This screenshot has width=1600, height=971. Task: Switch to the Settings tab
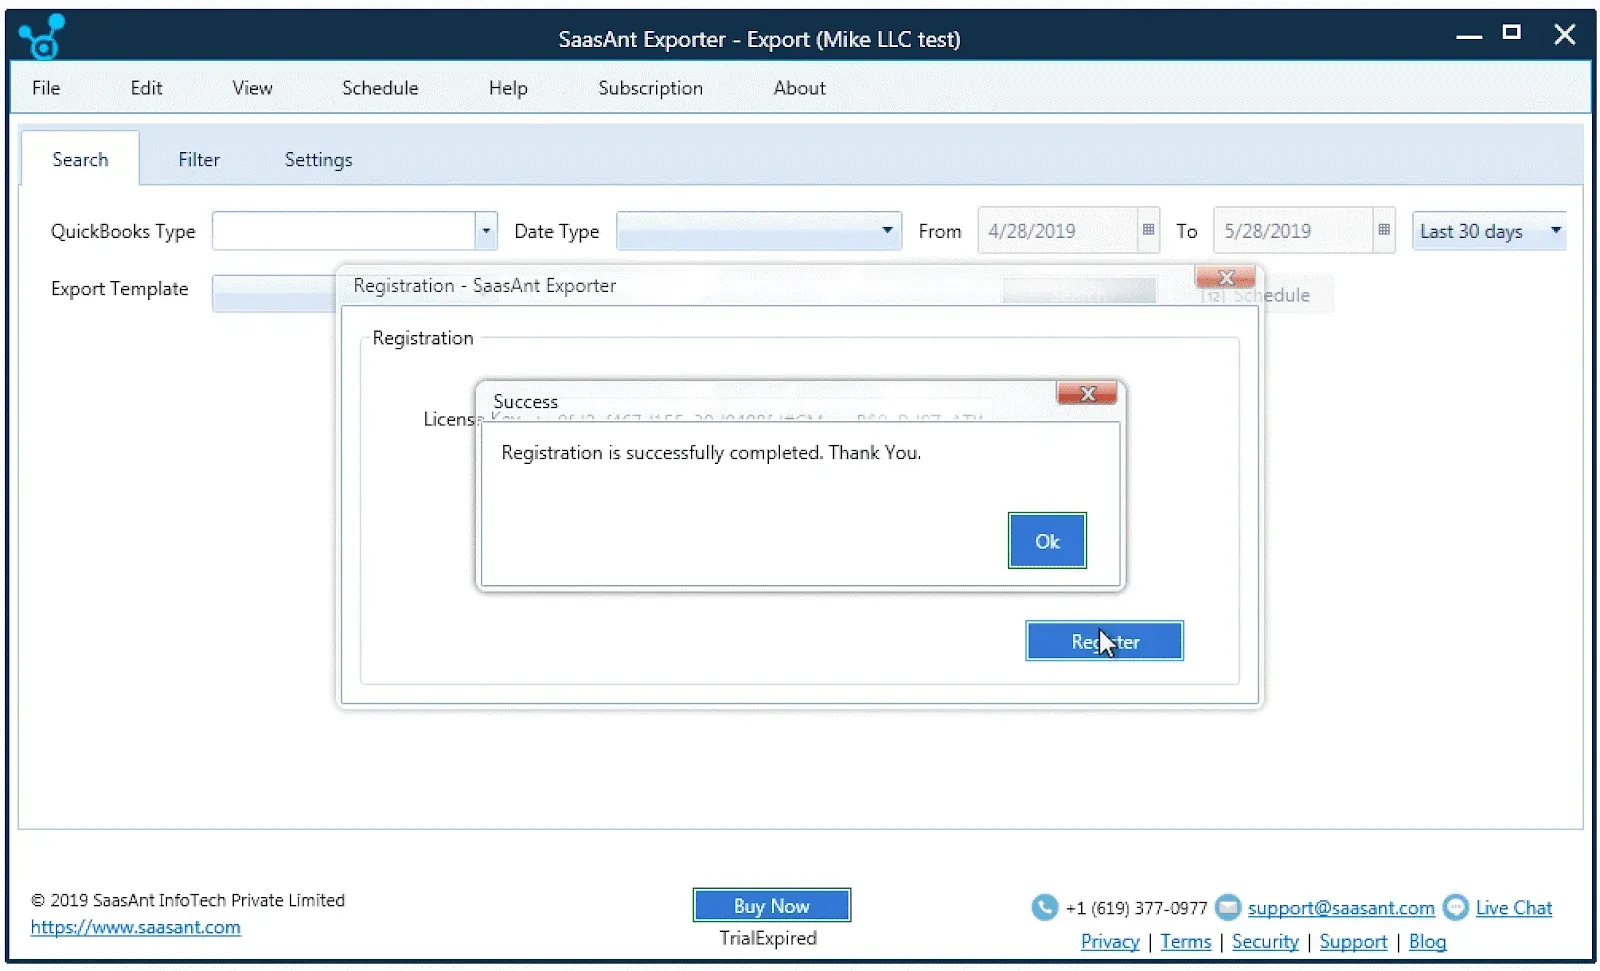click(318, 159)
